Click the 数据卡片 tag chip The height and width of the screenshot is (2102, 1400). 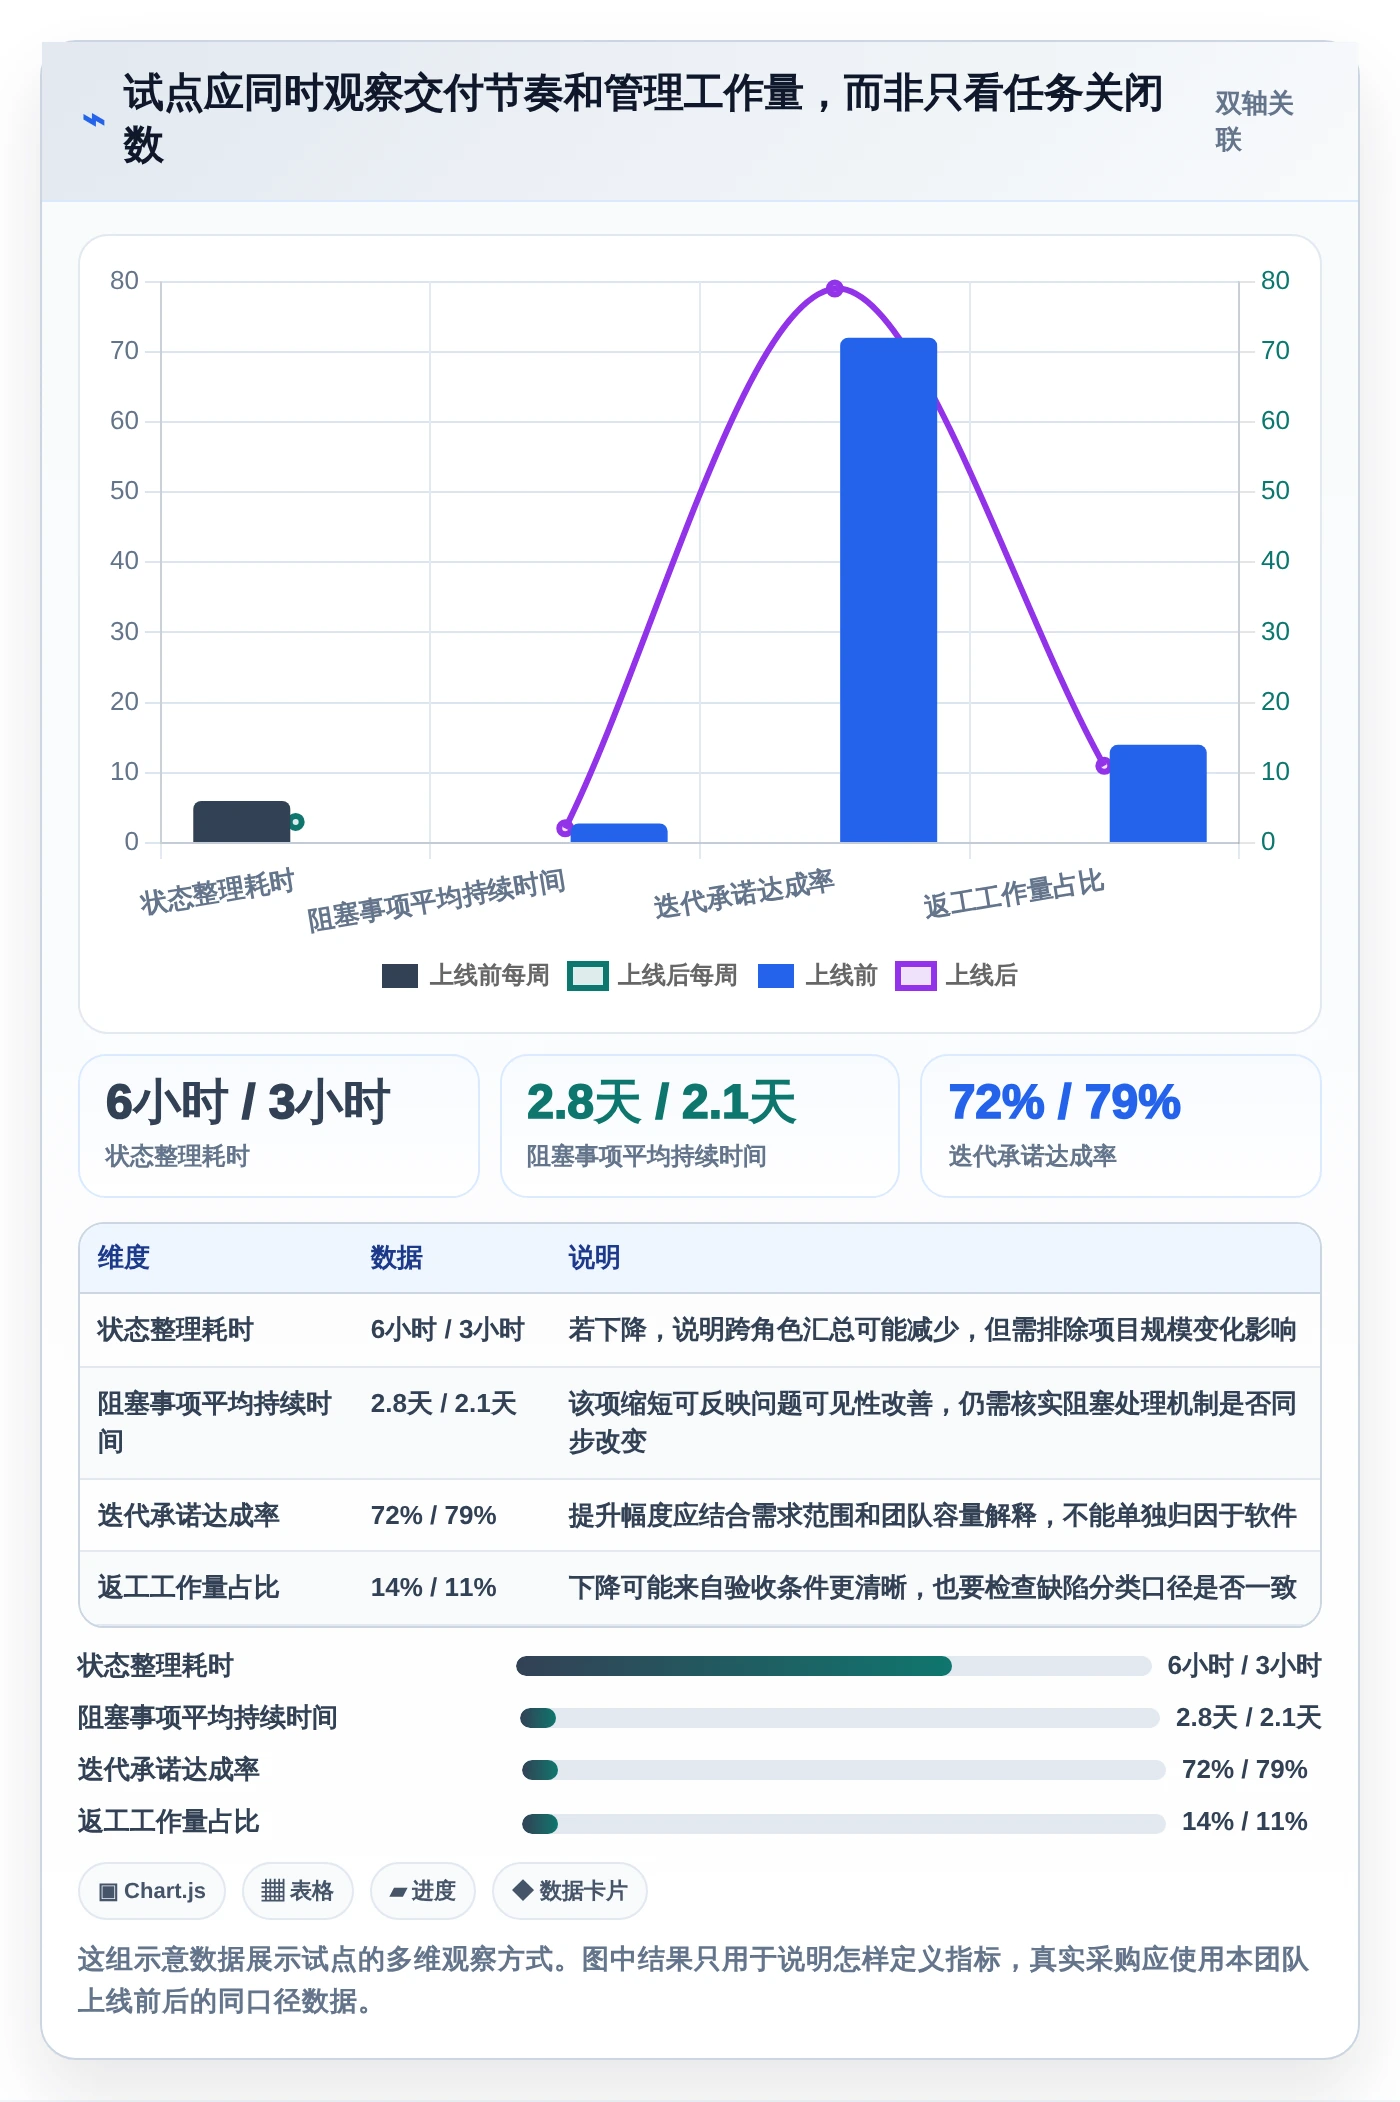(570, 1891)
